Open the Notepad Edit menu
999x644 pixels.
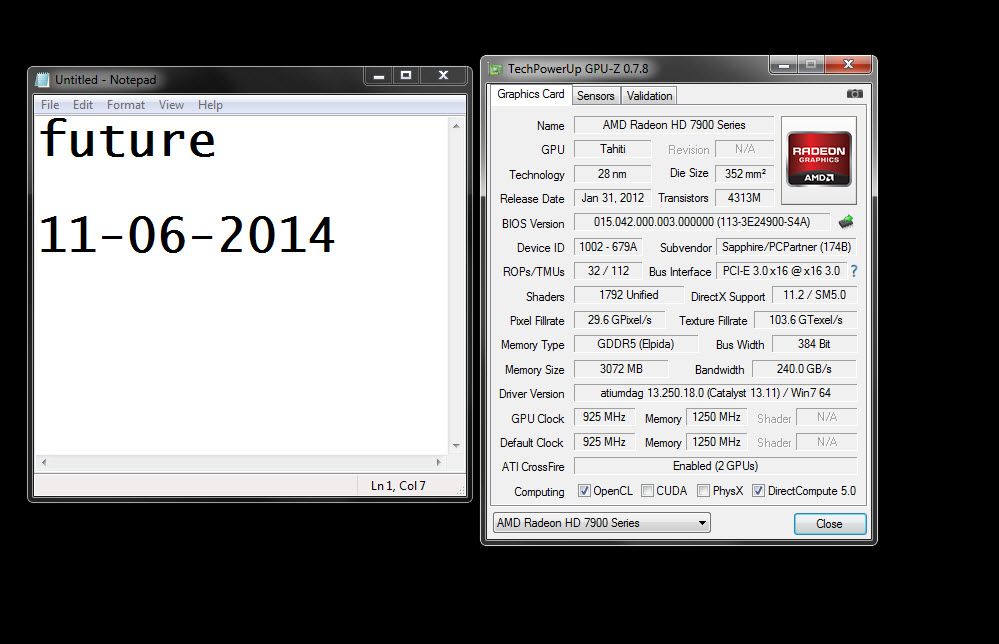pos(83,105)
